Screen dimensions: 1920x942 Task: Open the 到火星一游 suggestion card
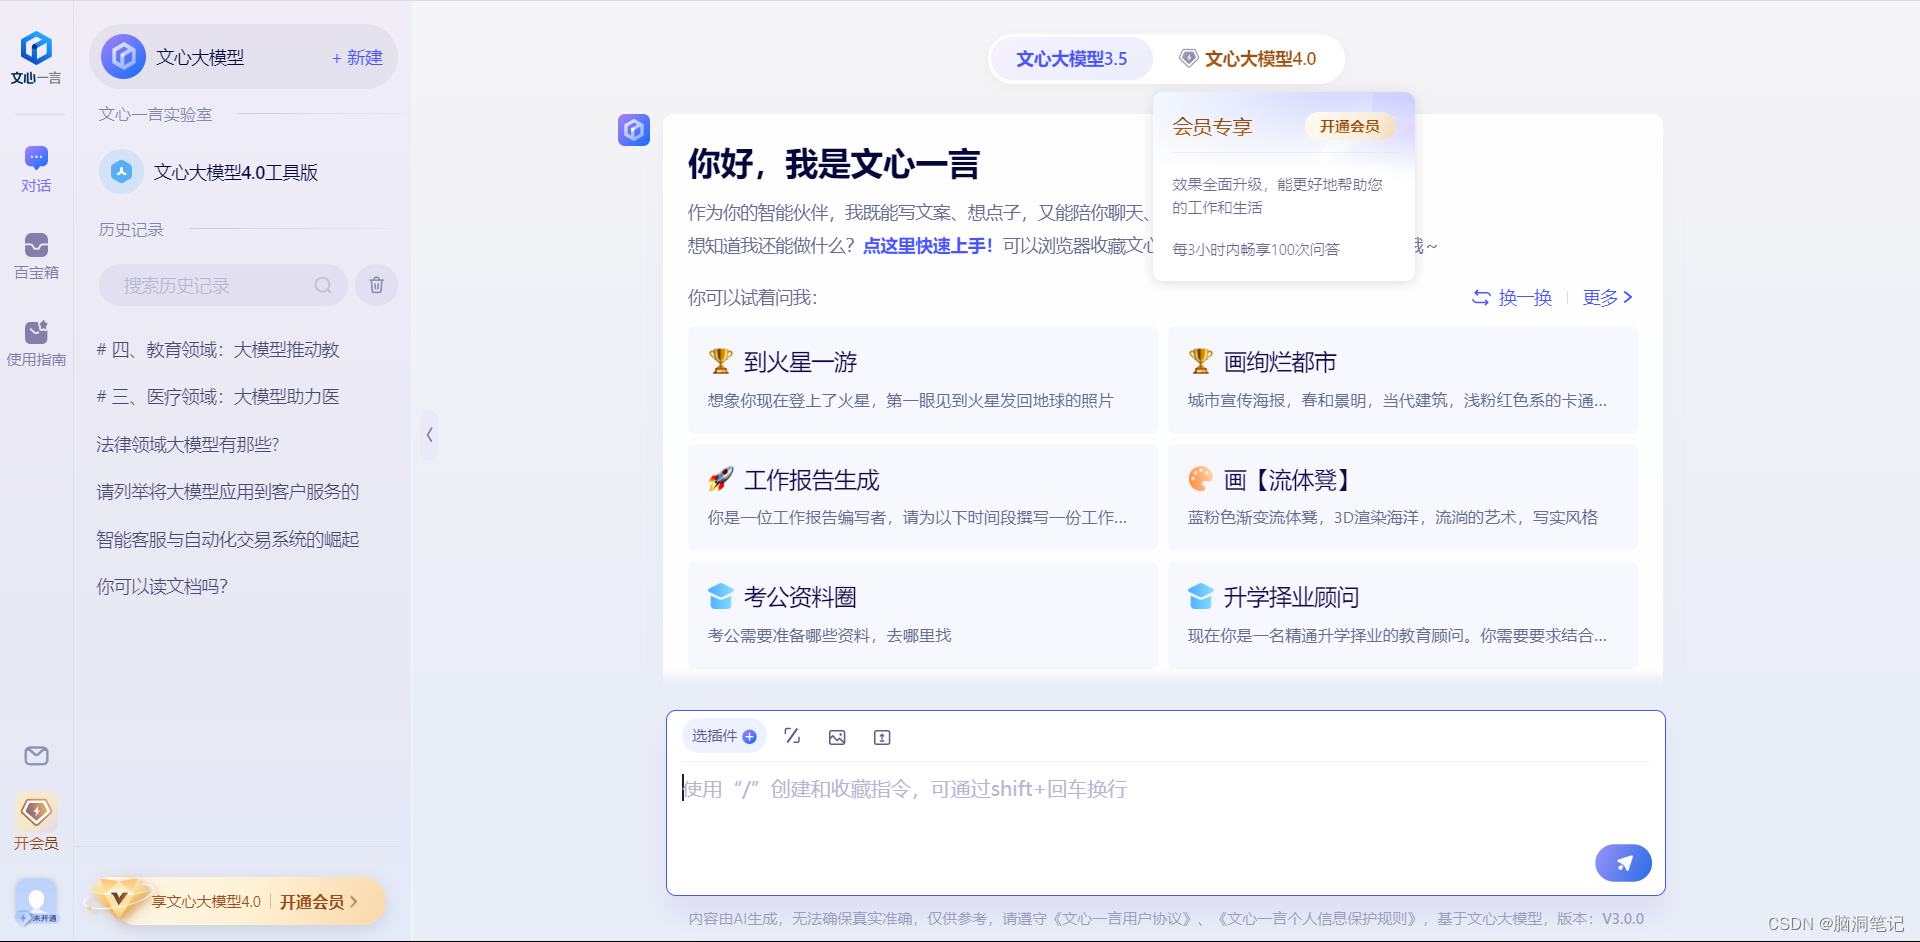point(922,380)
